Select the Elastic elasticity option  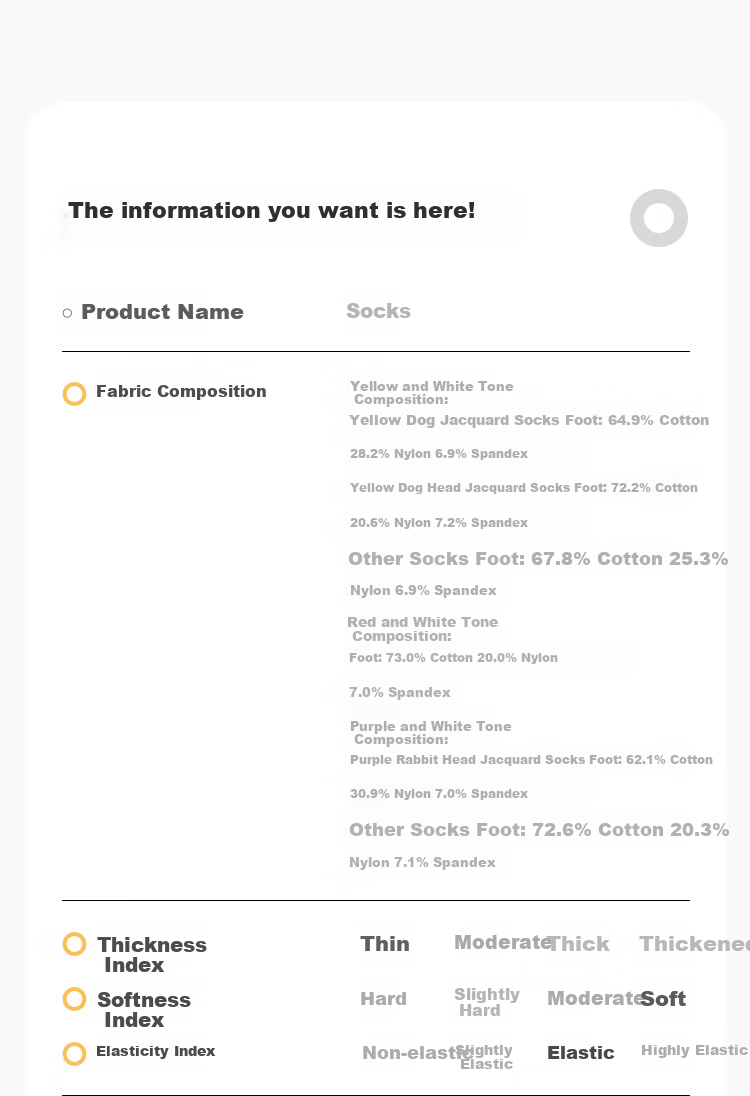[x=580, y=1053]
